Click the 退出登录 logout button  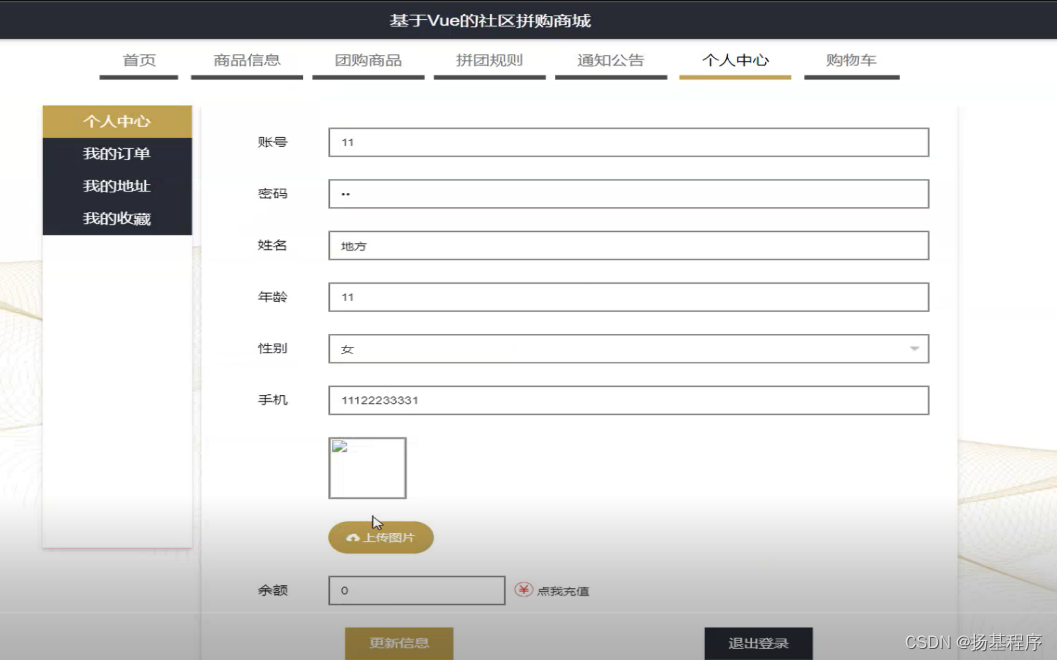pyautogui.click(x=758, y=643)
